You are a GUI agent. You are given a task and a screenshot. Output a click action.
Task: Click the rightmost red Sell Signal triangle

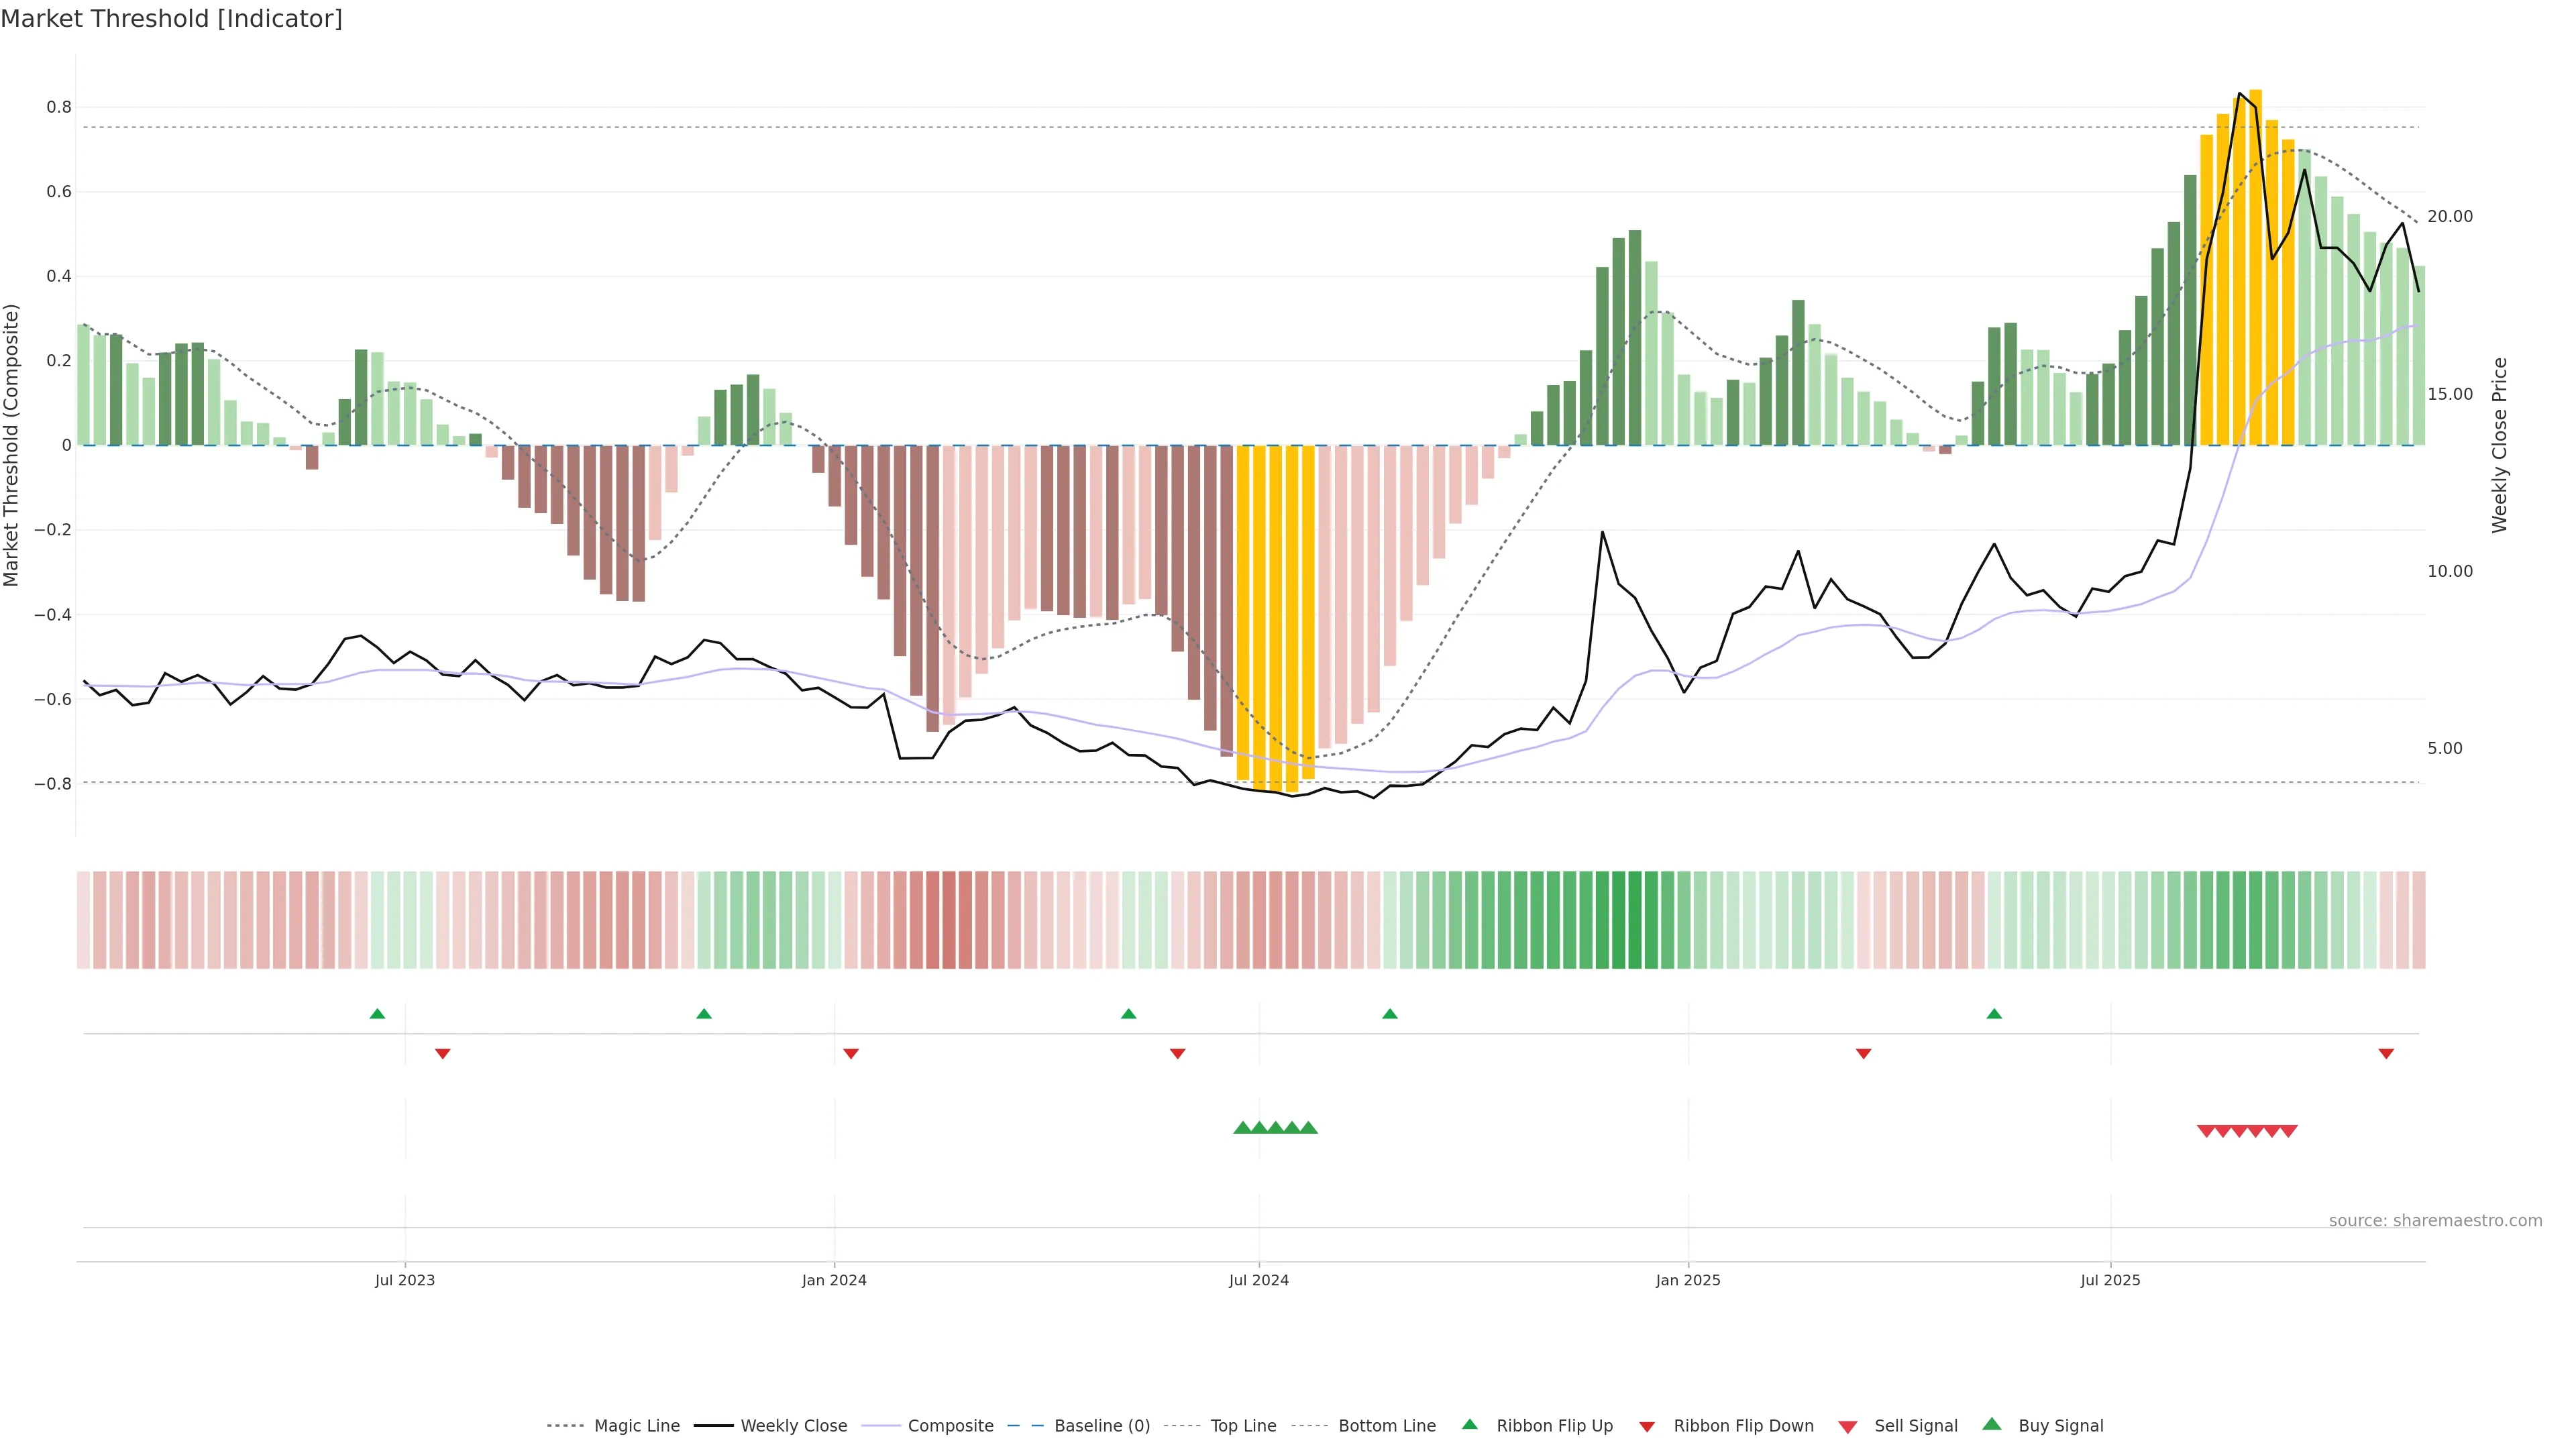[x=2288, y=1131]
